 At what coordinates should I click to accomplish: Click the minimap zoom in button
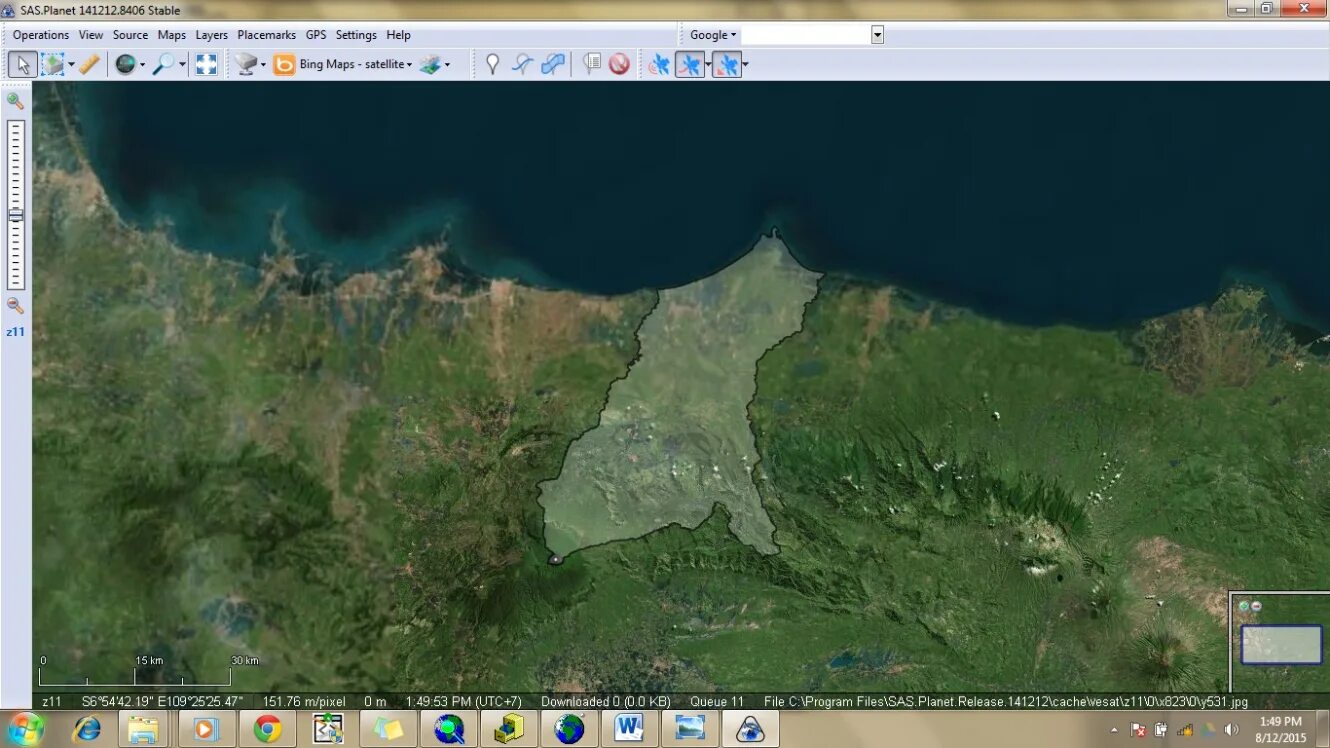click(x=1243, y=606)
